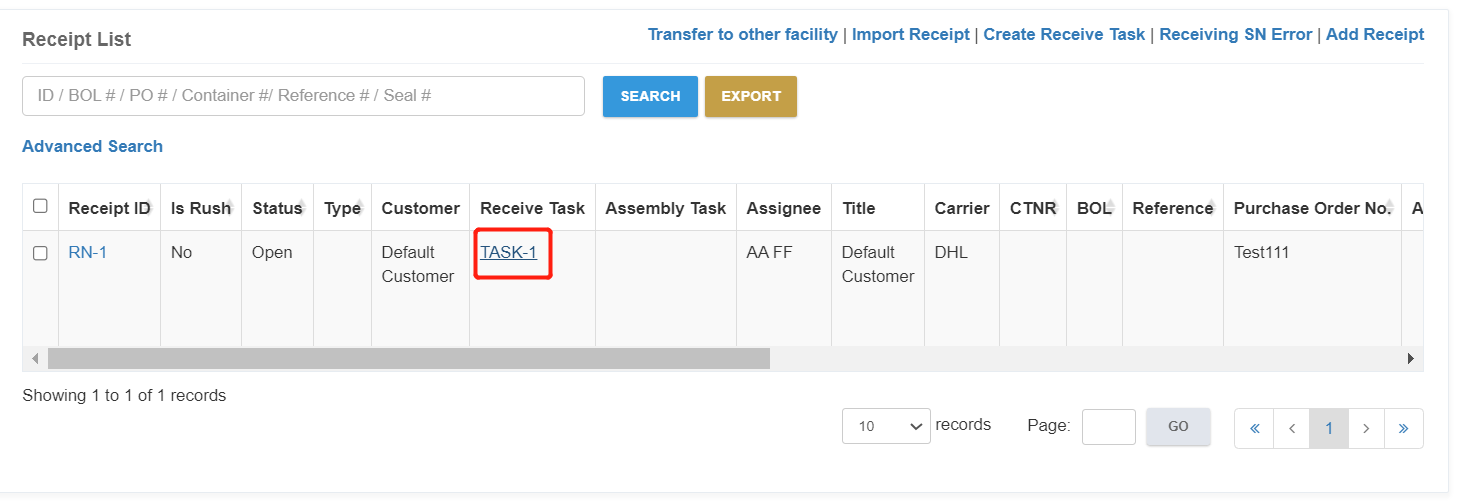The width and height of the screenshot is (1457, 504).
Task: Click the EXPORT button
Action: point(751,96)
